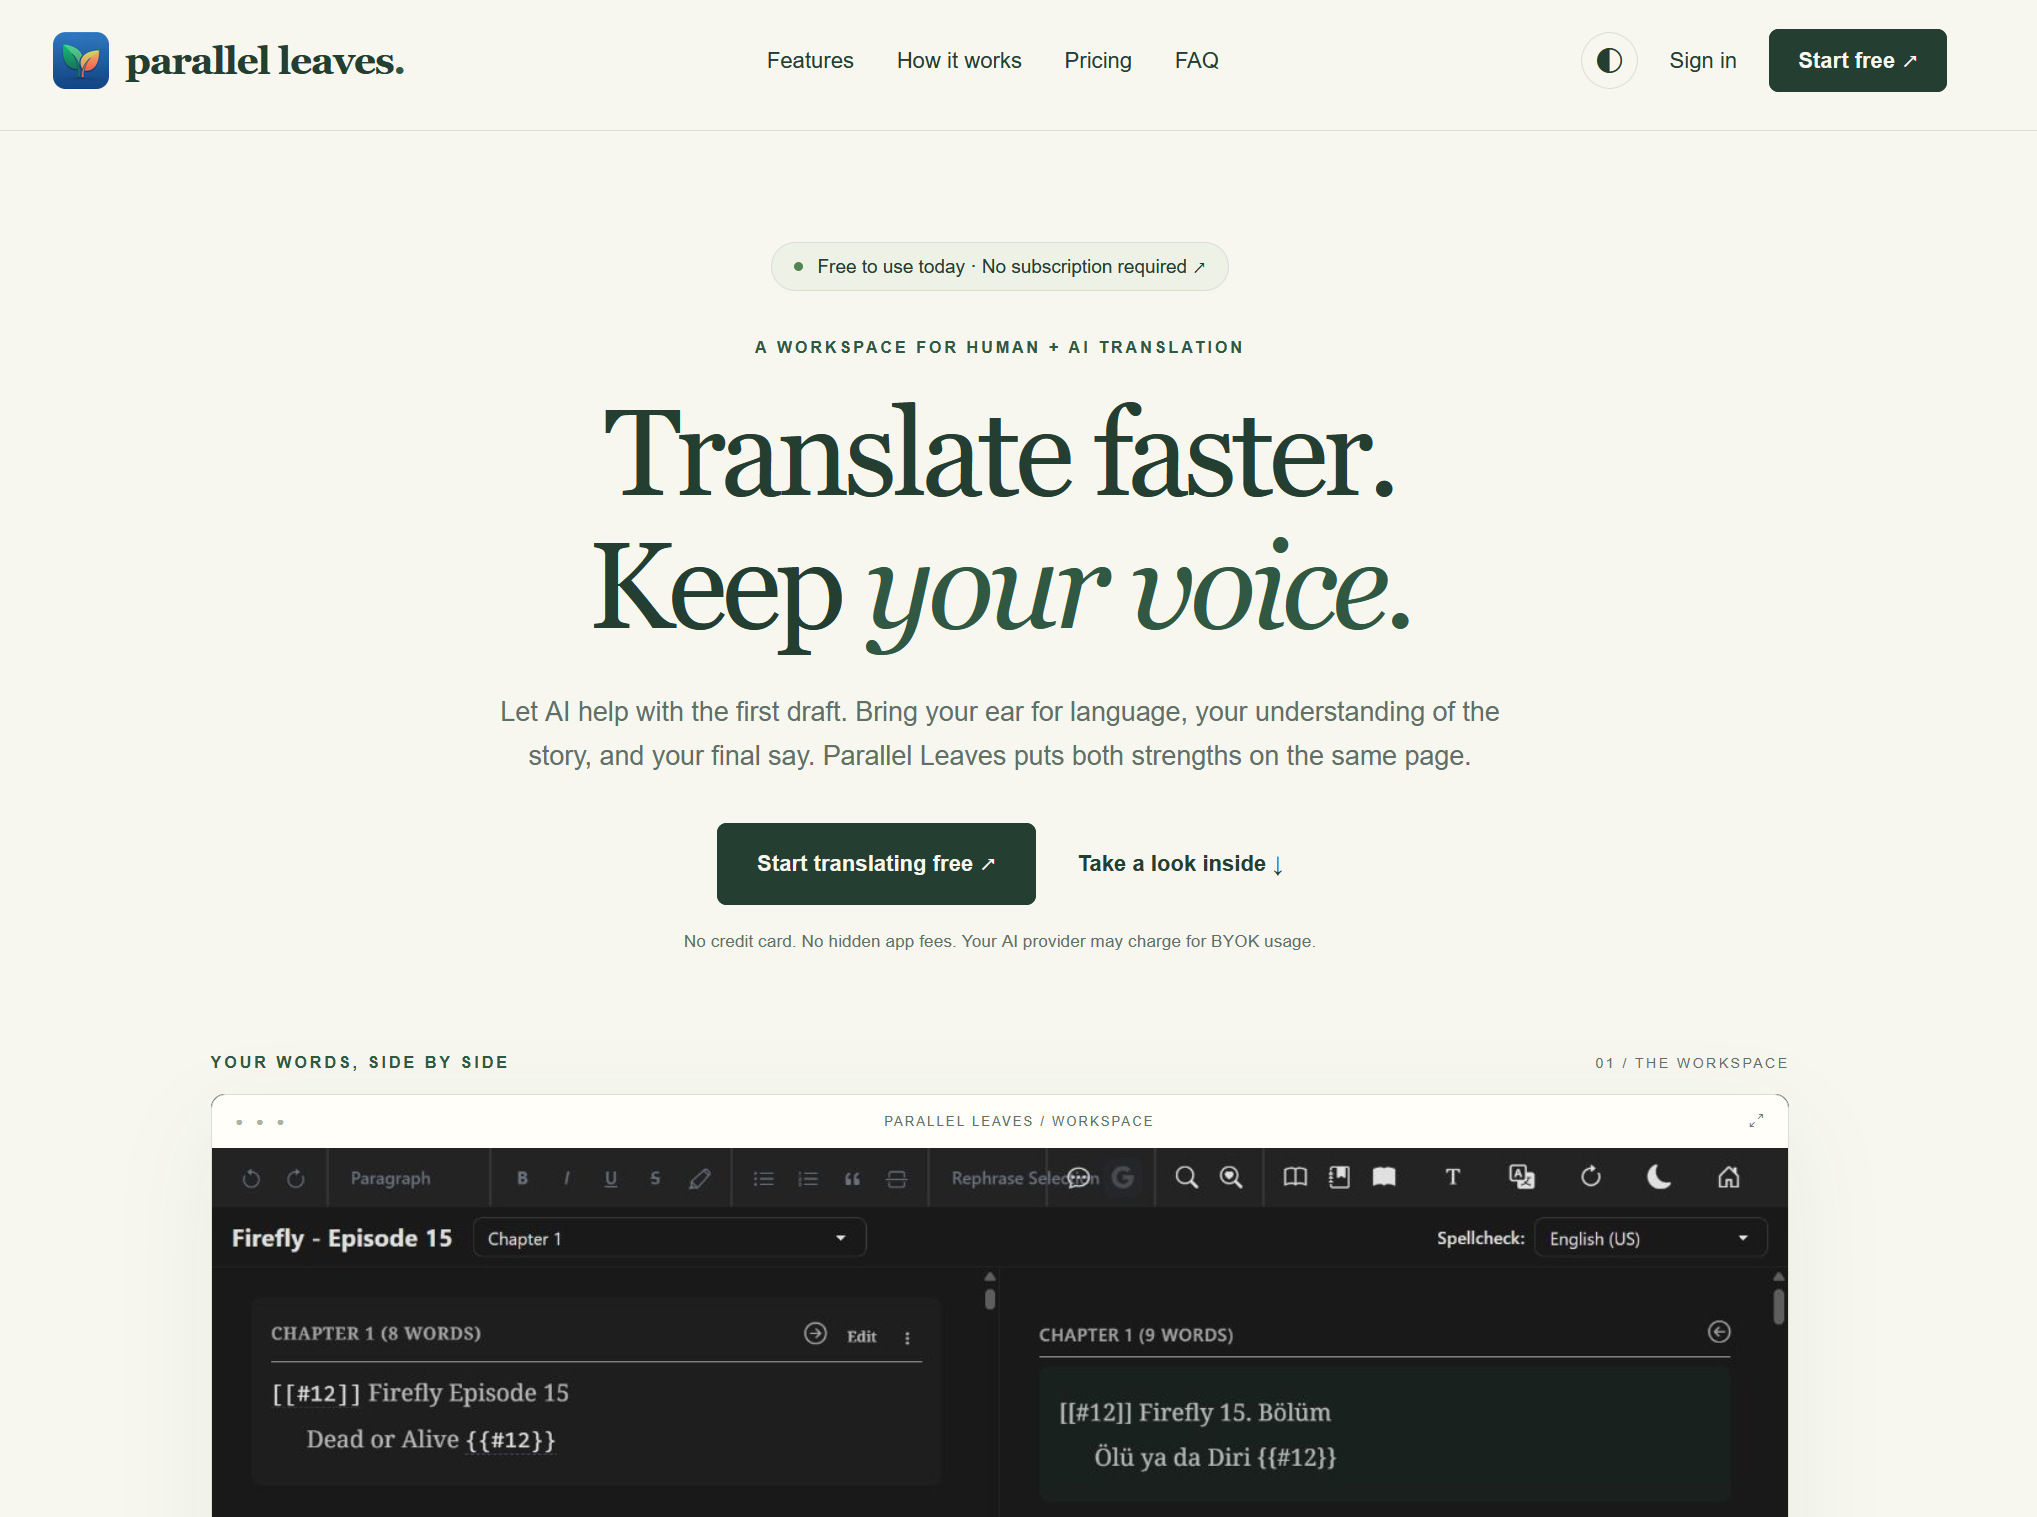Image resolution: width=2037 pixels, height=1517 pixels.
Task: Click the magnifier icon with inner symbol
Action: [1231, 1177]
